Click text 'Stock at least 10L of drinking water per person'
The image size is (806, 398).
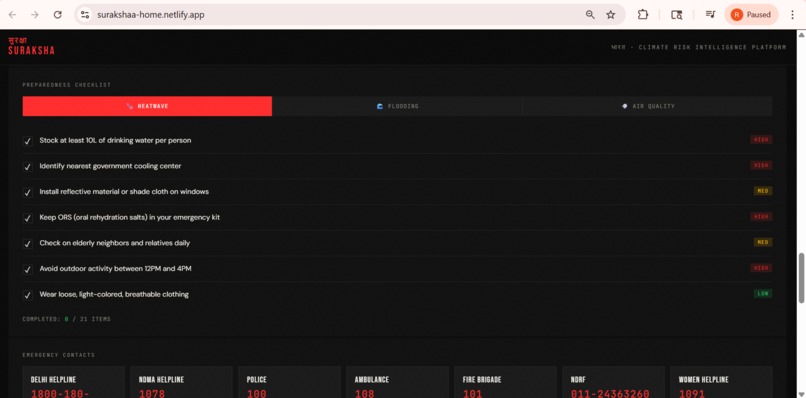[115, 140]
